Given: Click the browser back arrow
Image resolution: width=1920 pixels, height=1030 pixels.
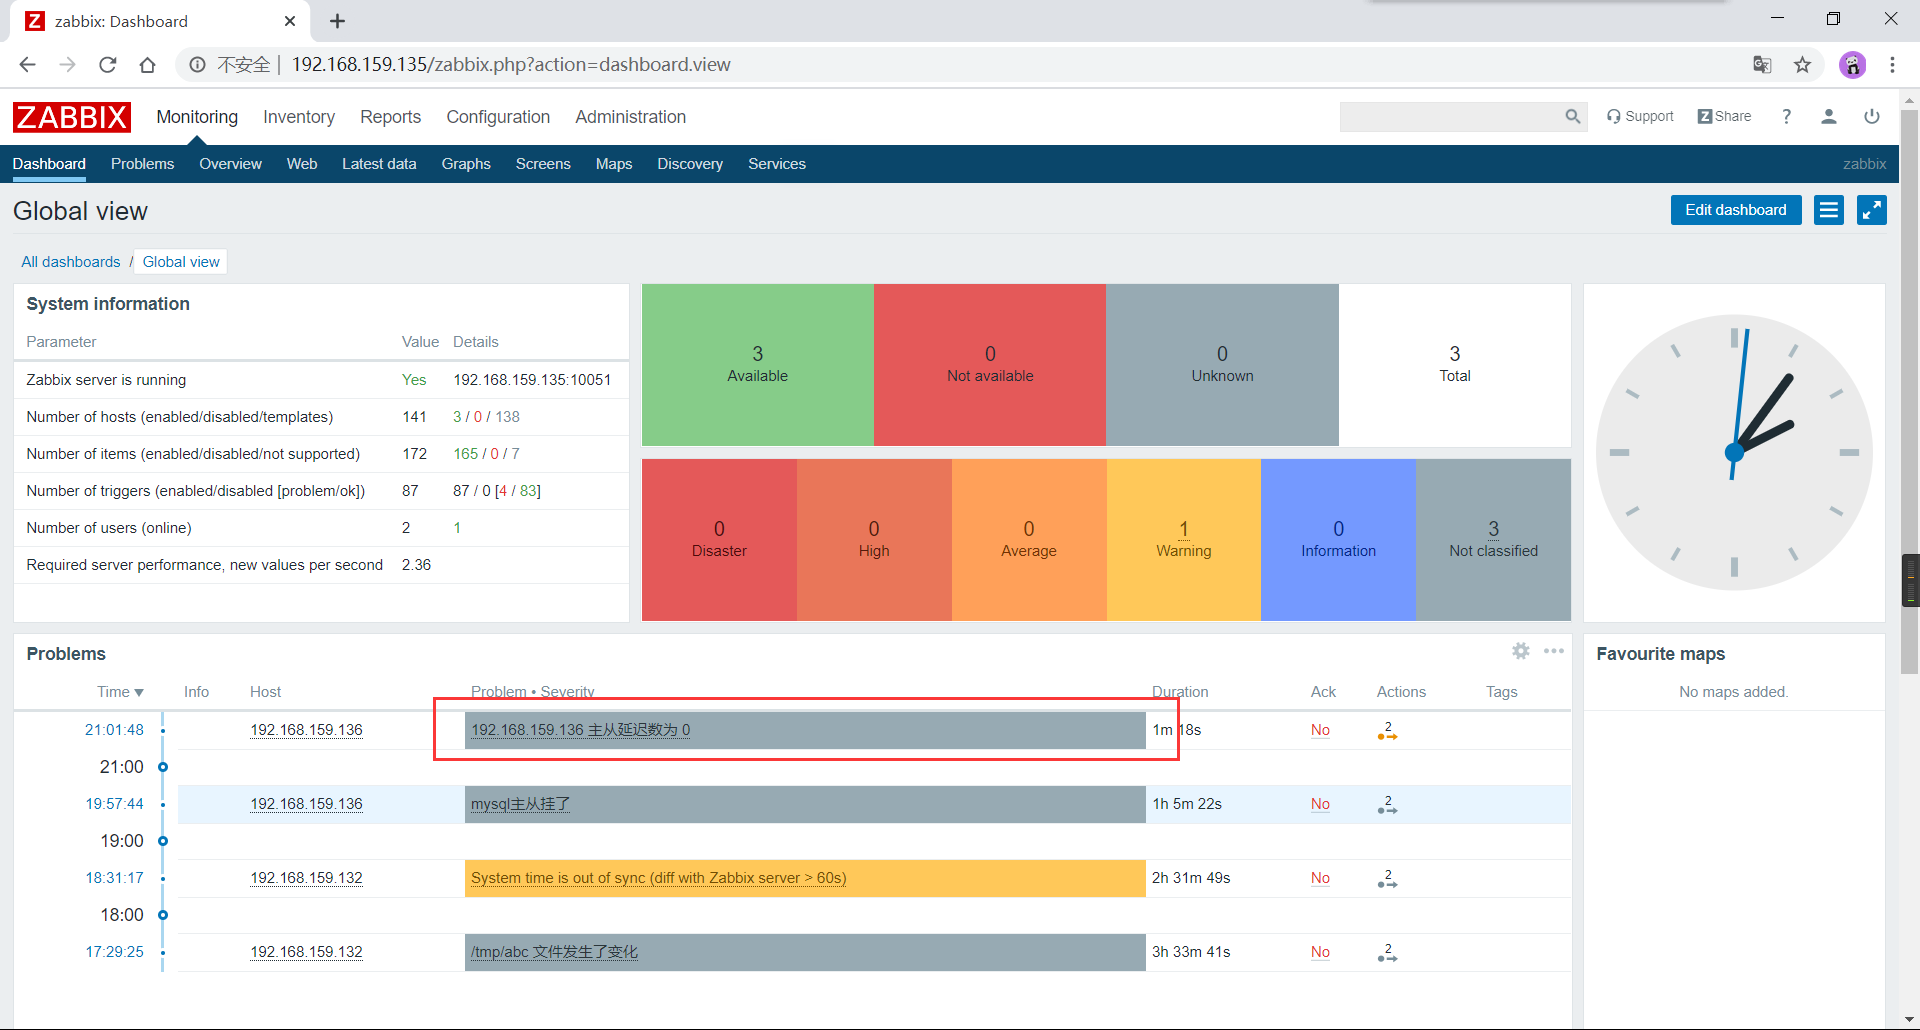Looking at the screenshot, I should [27, 65].
